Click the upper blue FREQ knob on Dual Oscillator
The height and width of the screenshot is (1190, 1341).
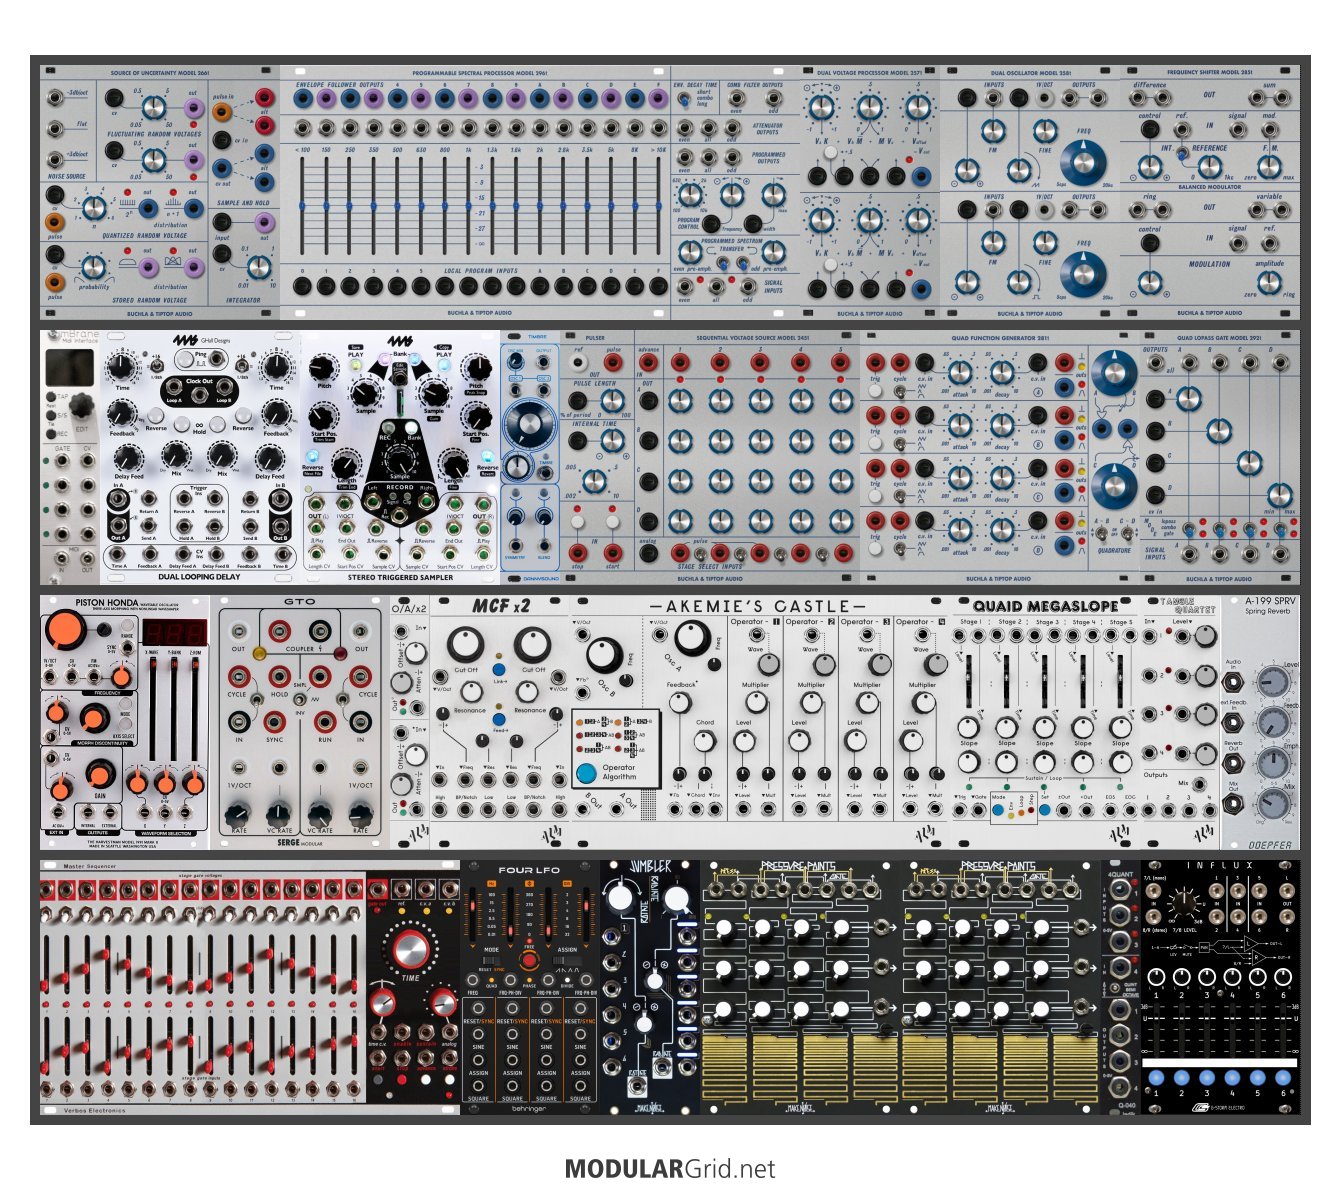(1082, 160)
